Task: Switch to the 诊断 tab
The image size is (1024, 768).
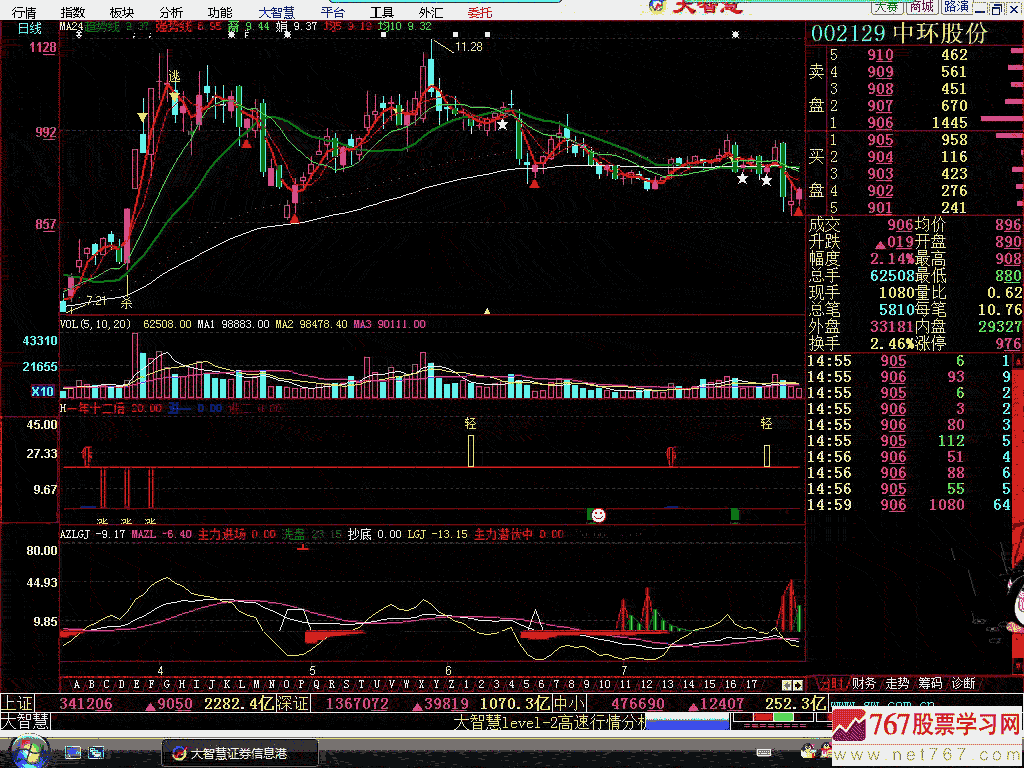Action: coord(963,683)
